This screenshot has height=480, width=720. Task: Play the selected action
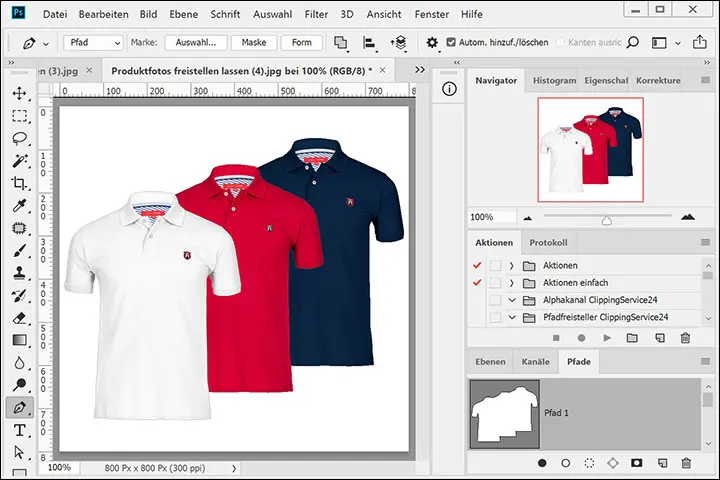point(606,338)
